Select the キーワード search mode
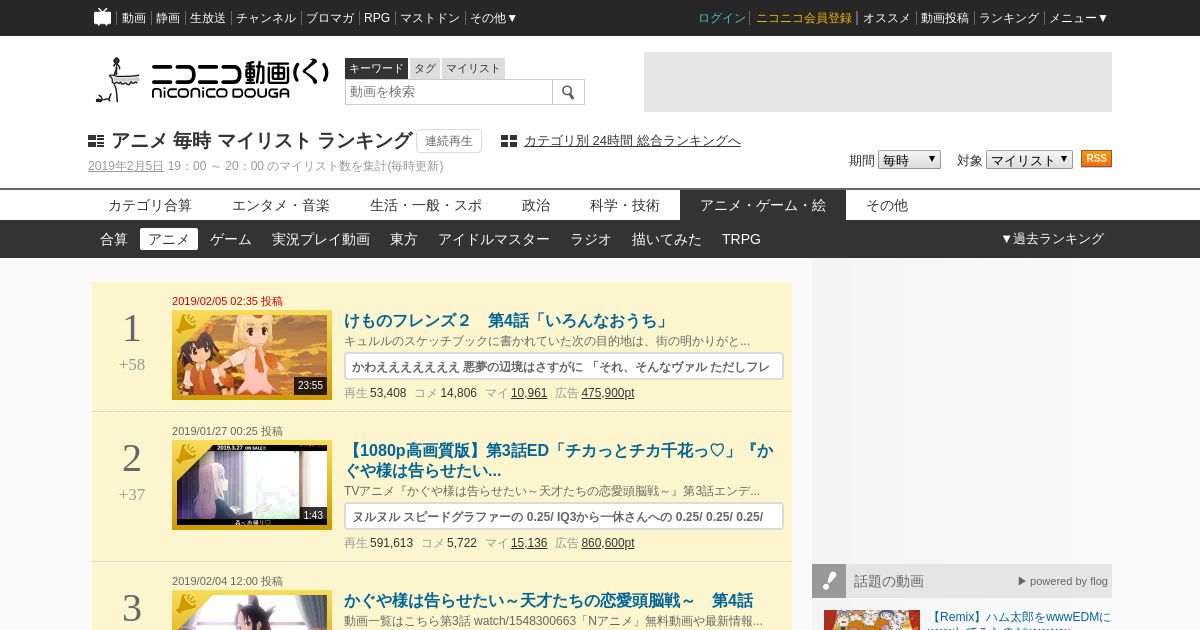This screenshot has height=630, width=1200. tap(376, 68)
